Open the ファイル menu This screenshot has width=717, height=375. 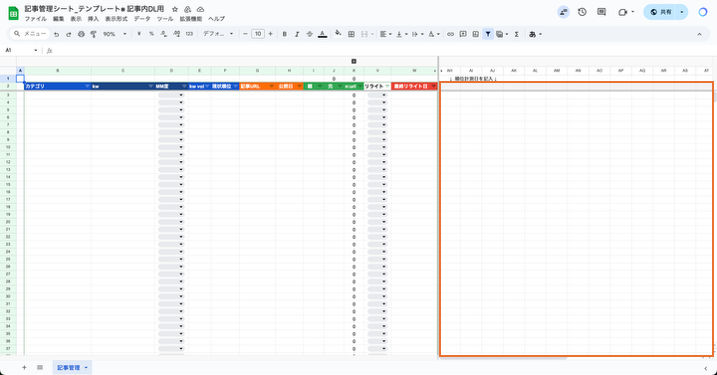[36, 19]
